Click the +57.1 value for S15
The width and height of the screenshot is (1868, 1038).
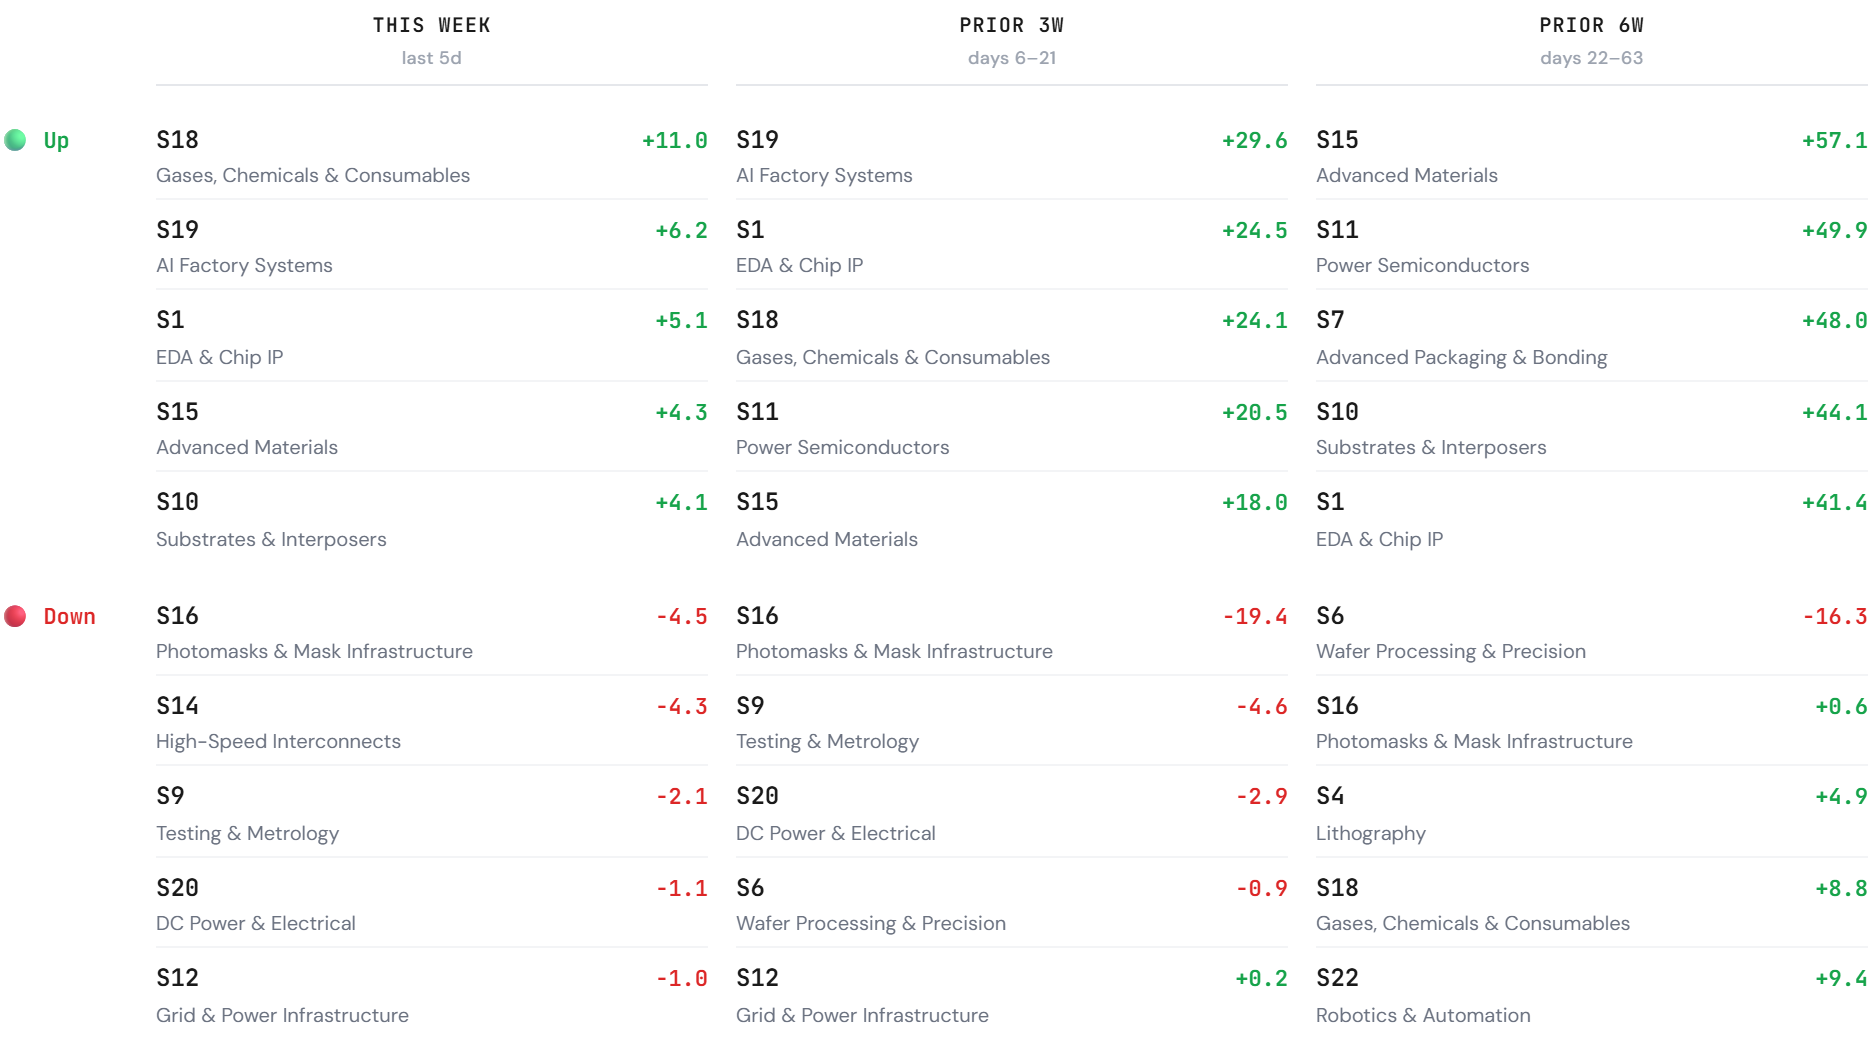click(x=1834, y=140)
